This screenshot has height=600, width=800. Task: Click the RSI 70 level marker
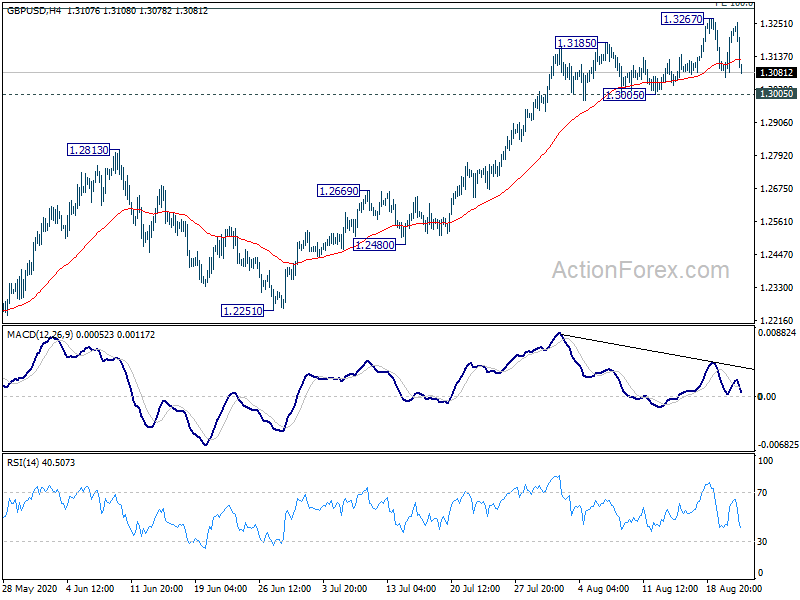[x=762, y=492]
